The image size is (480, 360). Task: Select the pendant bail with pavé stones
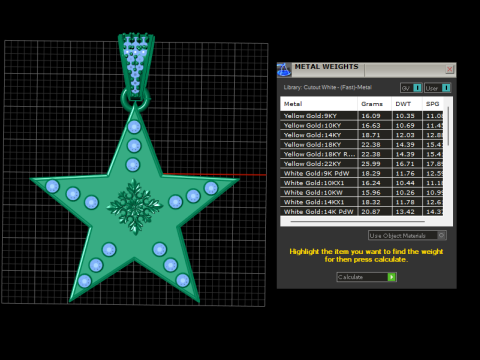[136, 66]
